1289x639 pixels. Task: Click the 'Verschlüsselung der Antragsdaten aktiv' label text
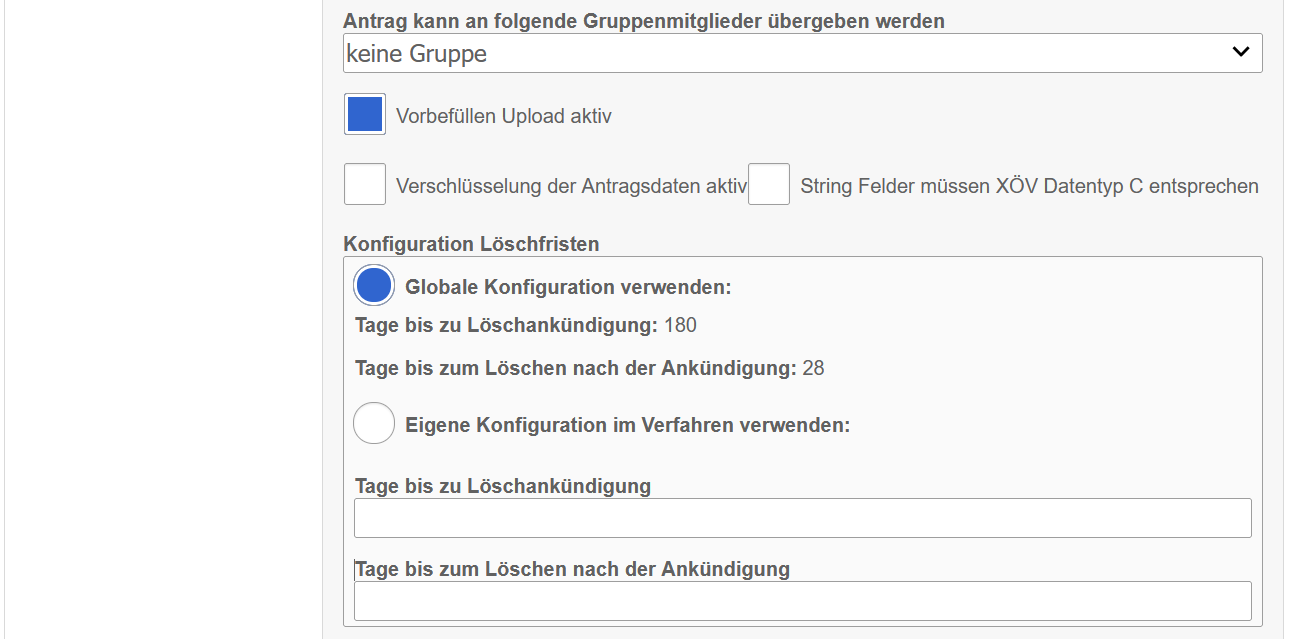[x=572, y=186]
